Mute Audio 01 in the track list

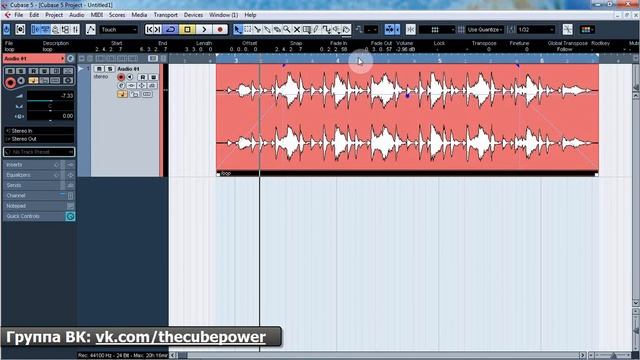pos(99,69)
